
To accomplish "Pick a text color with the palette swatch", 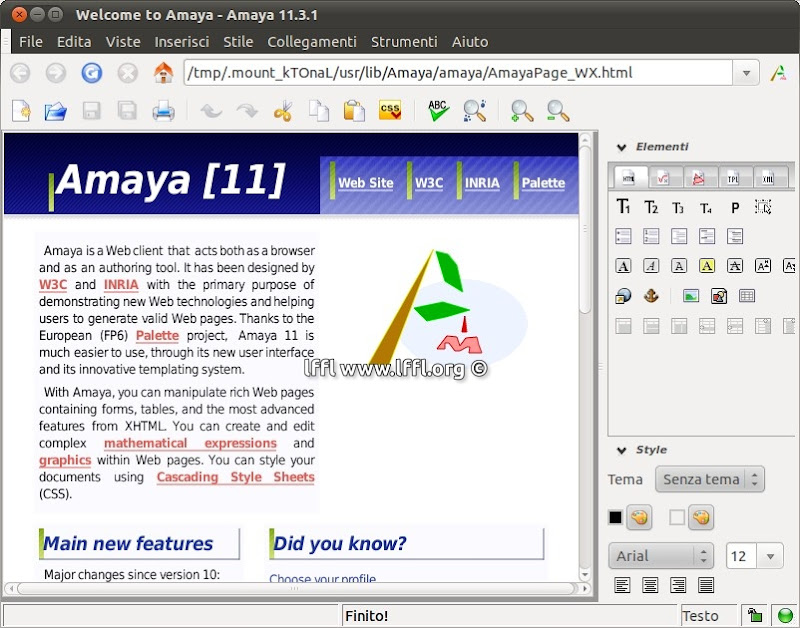I will (638, 518).
